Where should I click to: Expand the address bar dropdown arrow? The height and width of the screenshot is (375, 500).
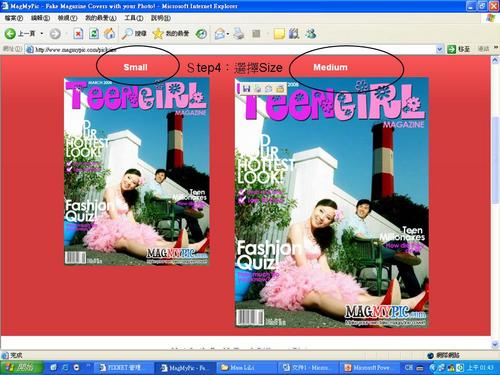click(x=440, y=49)
